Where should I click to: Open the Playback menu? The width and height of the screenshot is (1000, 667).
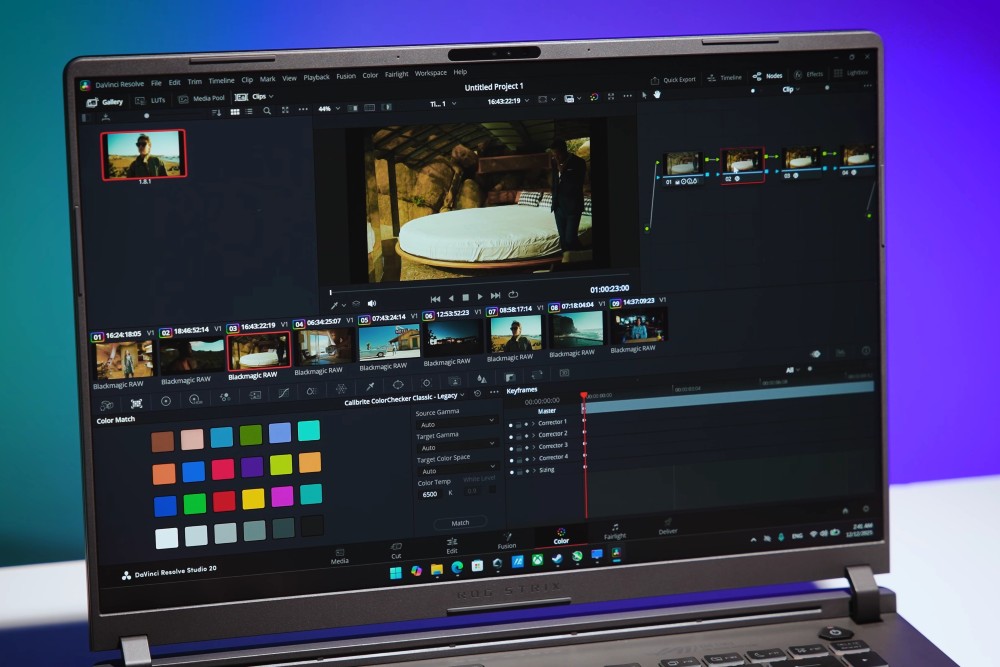(316, 77)
